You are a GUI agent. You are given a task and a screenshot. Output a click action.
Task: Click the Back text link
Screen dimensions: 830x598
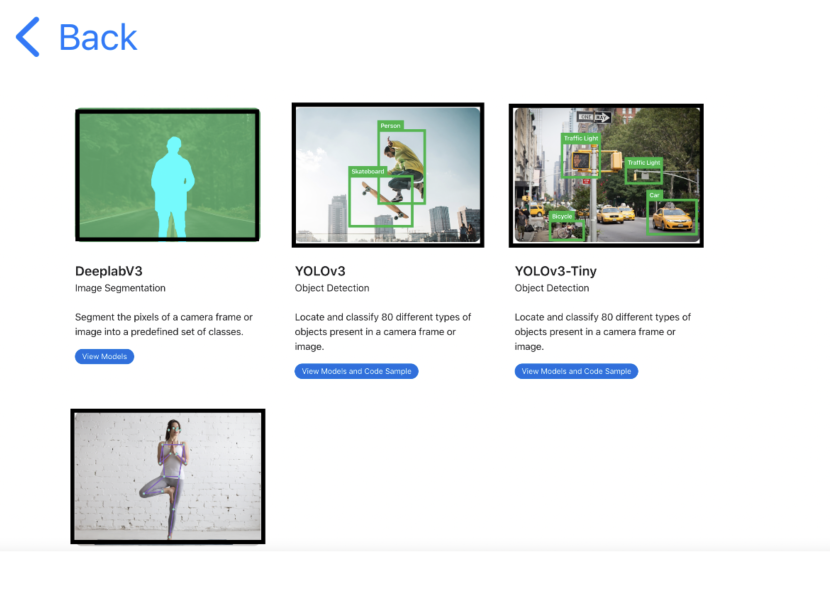pyautogui.click(x=98, y=38)
